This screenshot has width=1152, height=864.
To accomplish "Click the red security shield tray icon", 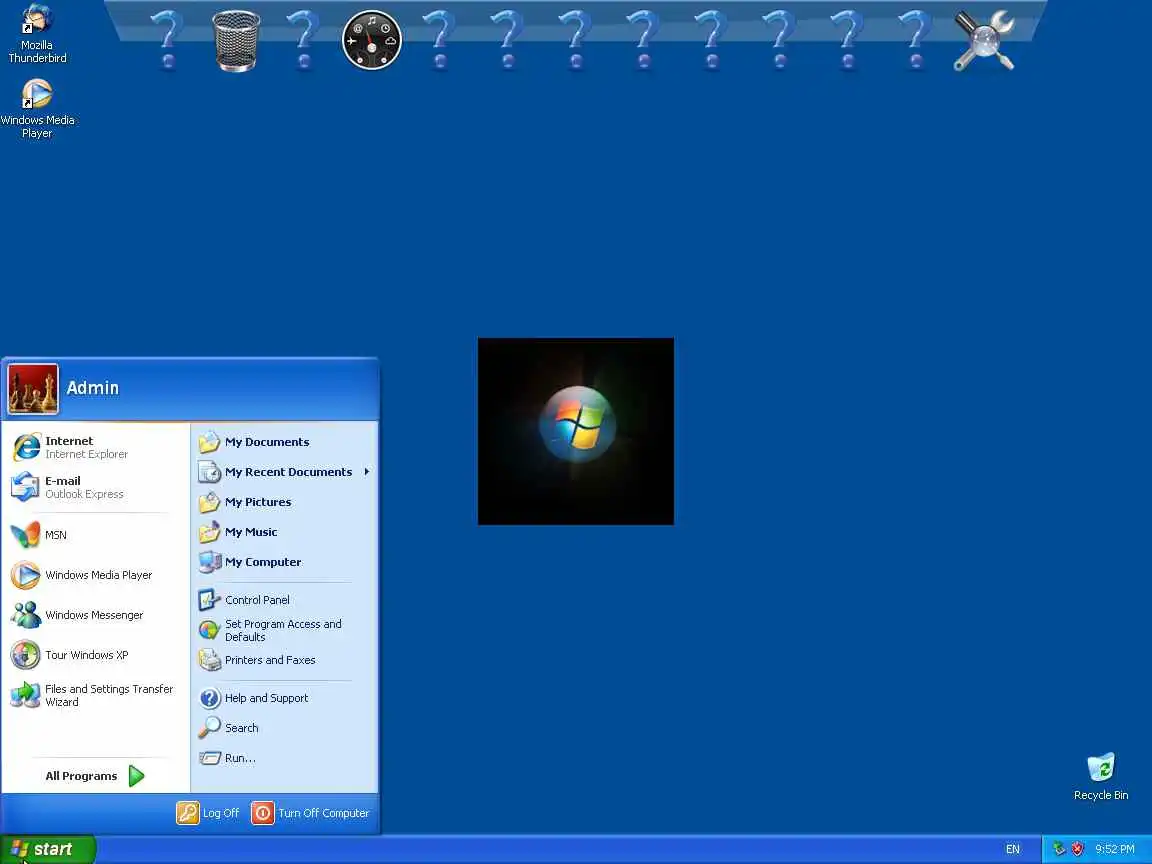I will click(1077, 849).
